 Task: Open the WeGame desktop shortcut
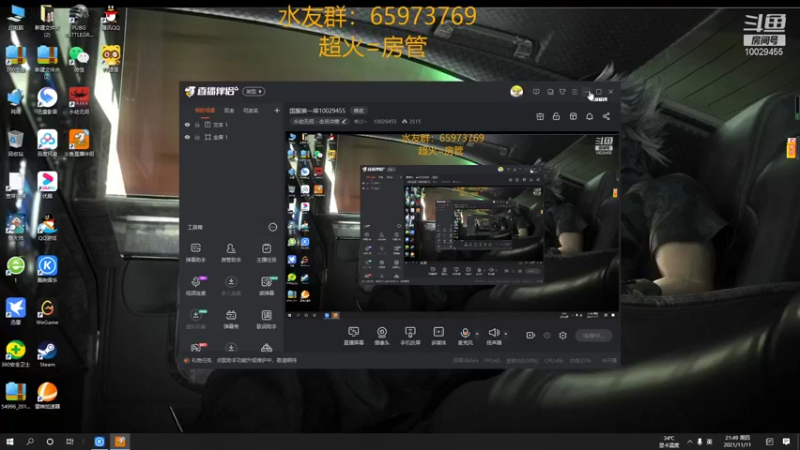click(x=47, y=312)
